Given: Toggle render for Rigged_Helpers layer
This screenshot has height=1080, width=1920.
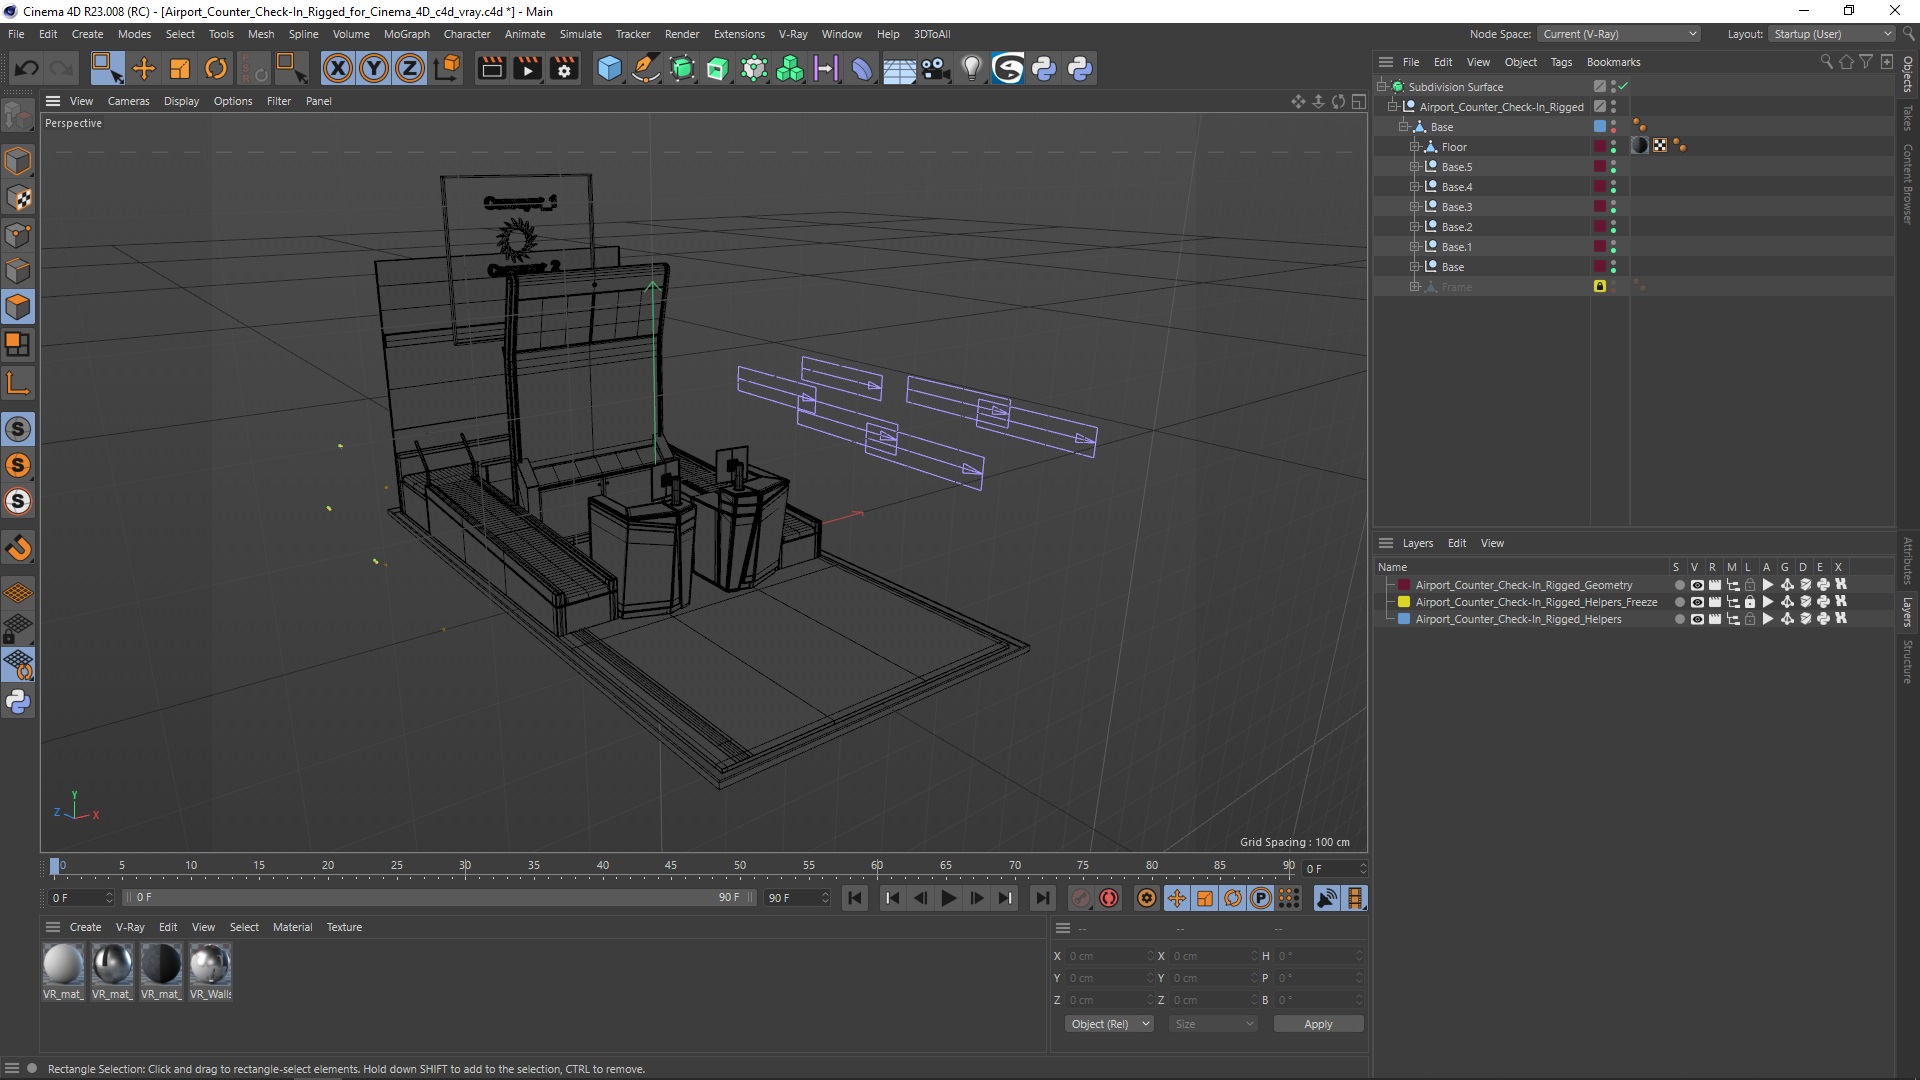Looking at the screenshot, I should point(1715,619).
